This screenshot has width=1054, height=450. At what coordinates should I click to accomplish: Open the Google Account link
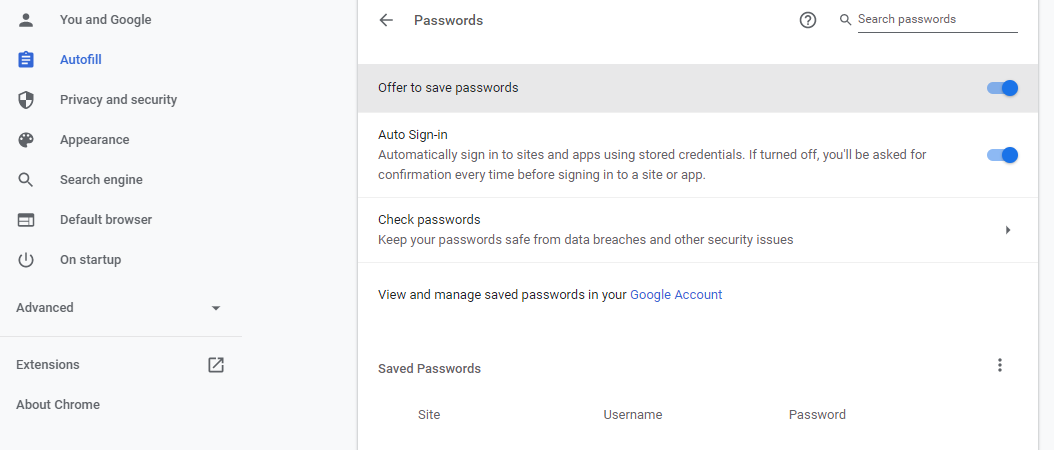click(x=676, y=295)
